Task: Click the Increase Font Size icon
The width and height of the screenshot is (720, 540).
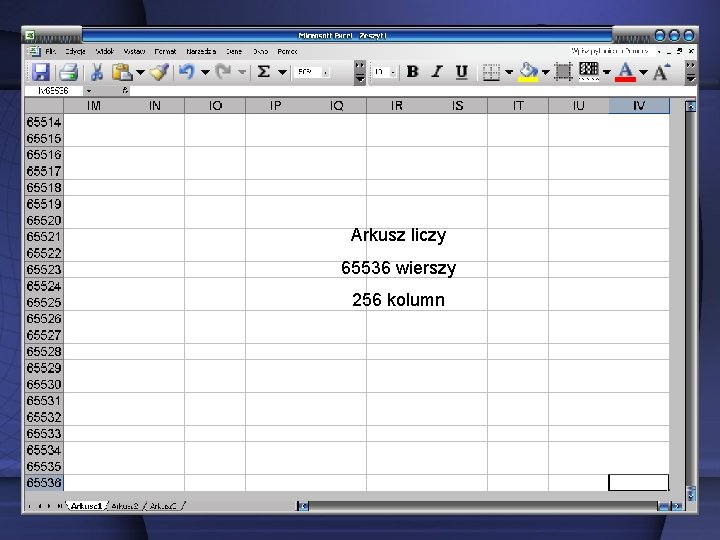Action: point(662,72)
